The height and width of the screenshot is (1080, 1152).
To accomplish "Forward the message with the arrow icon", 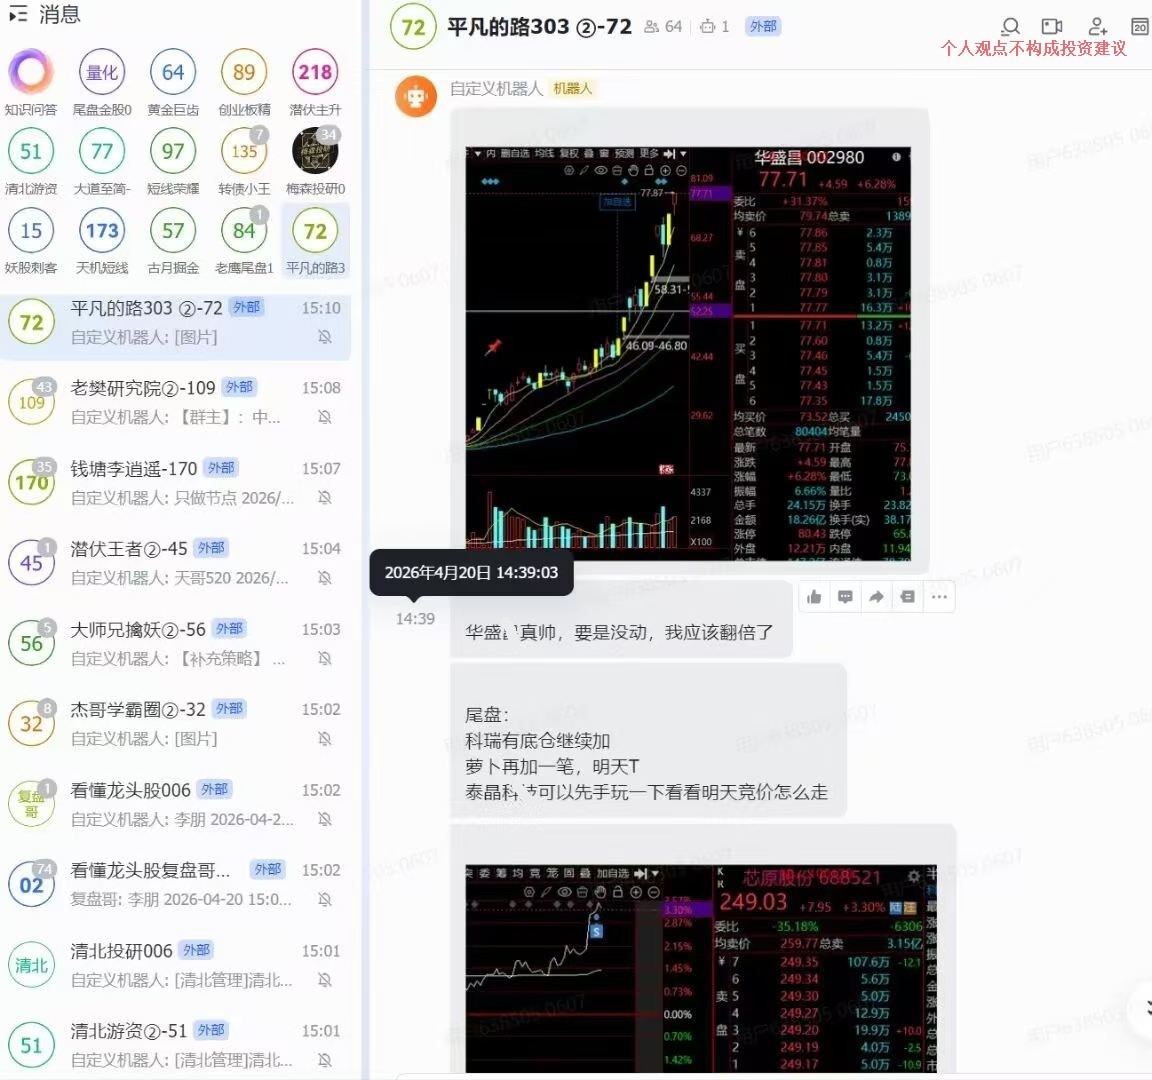I will point(876,597).
